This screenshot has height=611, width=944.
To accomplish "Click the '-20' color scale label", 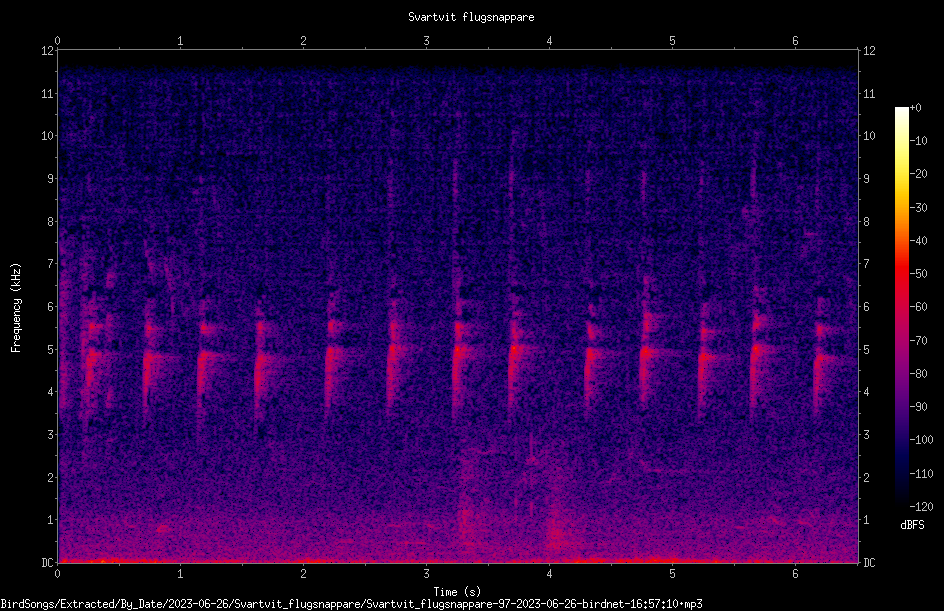I will [919, 174].
